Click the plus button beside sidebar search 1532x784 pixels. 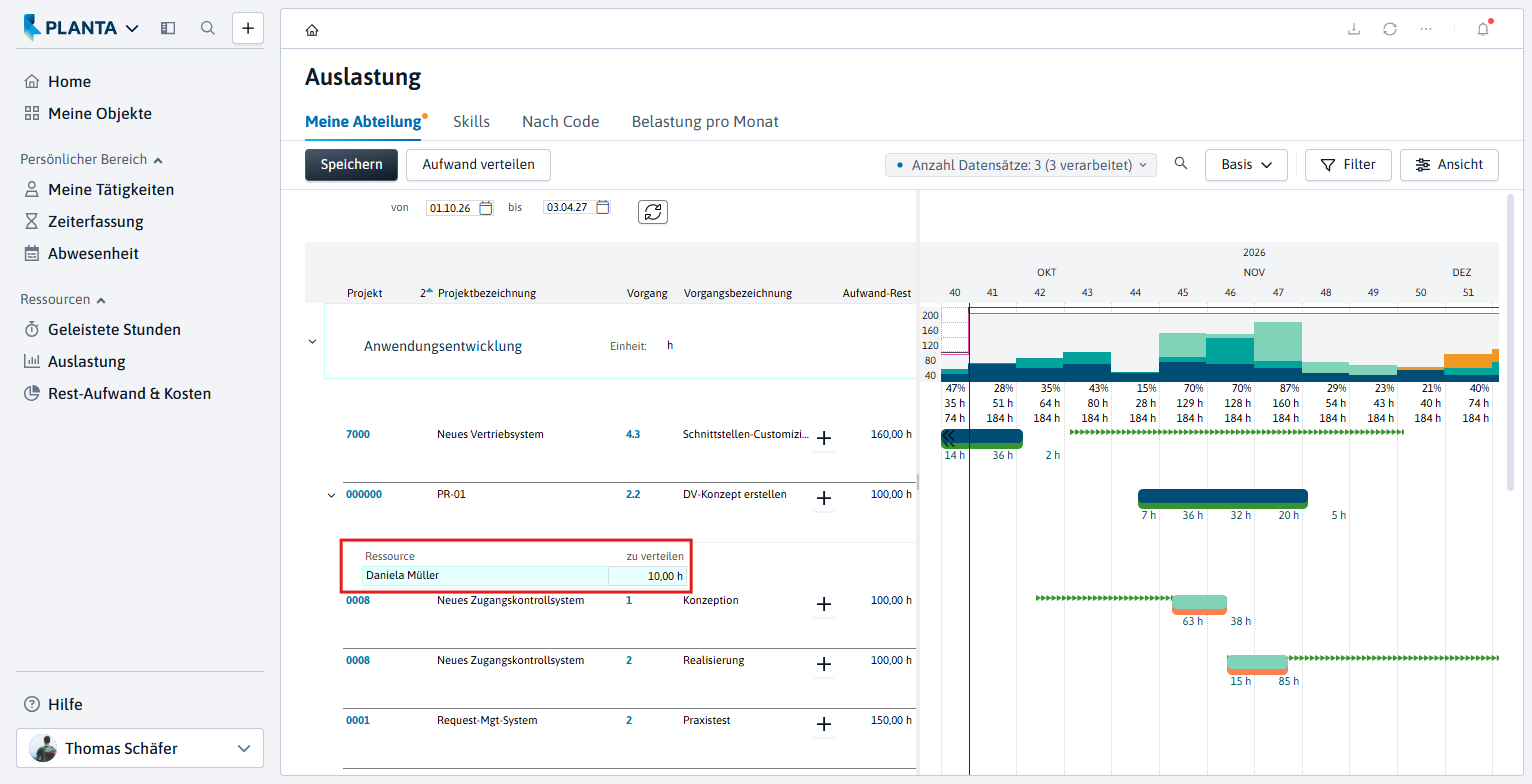pos(248,28)
